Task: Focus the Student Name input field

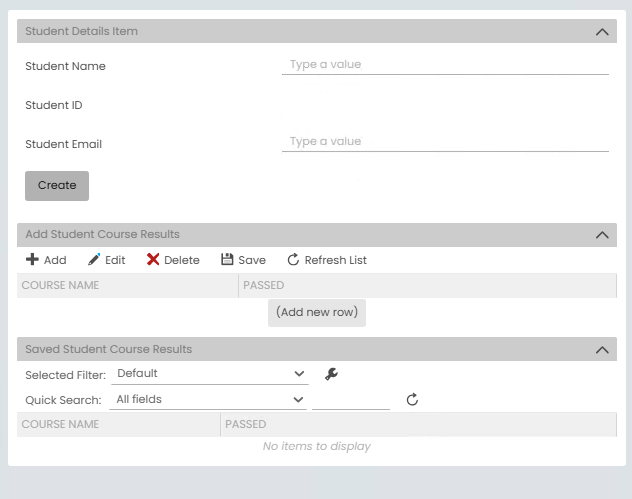Action: pos(445,65)
